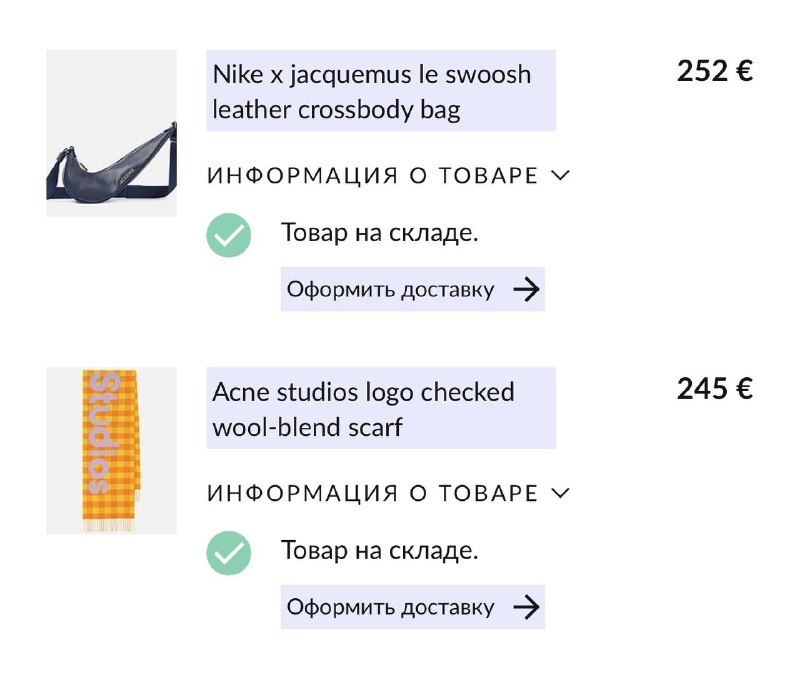
Task: Click the arrow icon on the first delivery button
Action: point(527,289)
